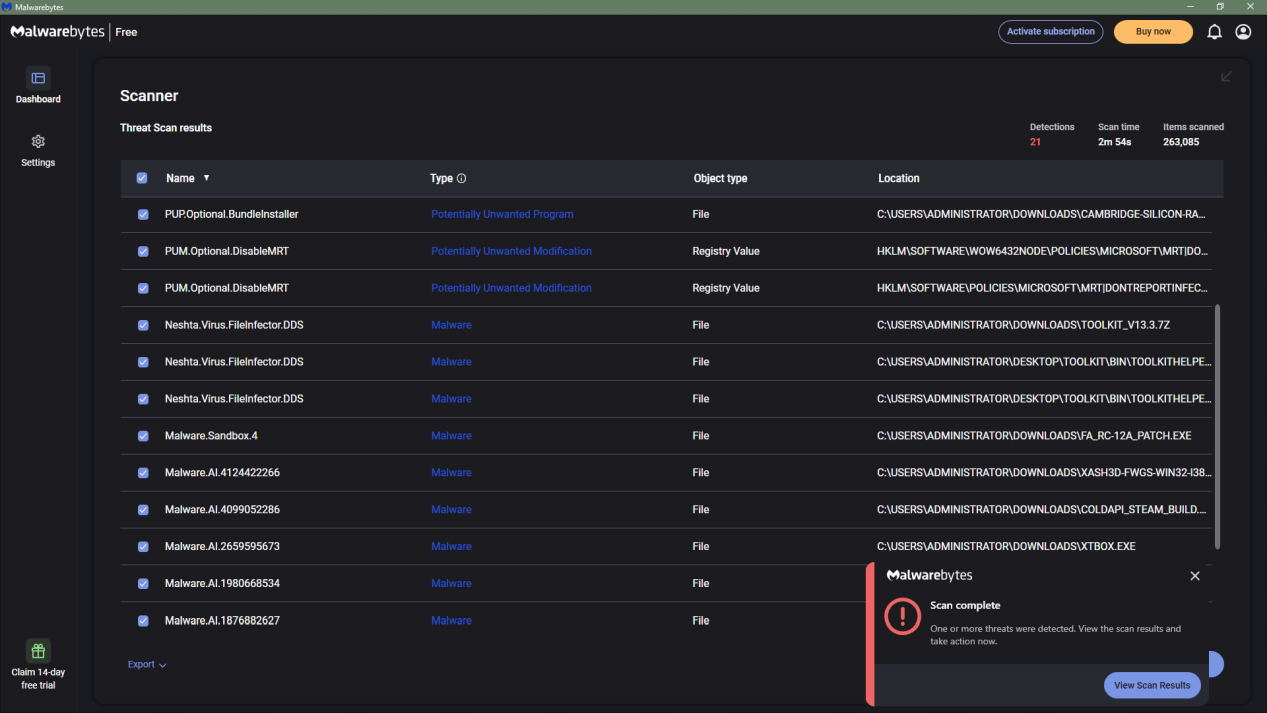This screenshot has width=1267, height=713.
Task: Click the results list vertical scrollbar
Action: tap(1217, 427)
